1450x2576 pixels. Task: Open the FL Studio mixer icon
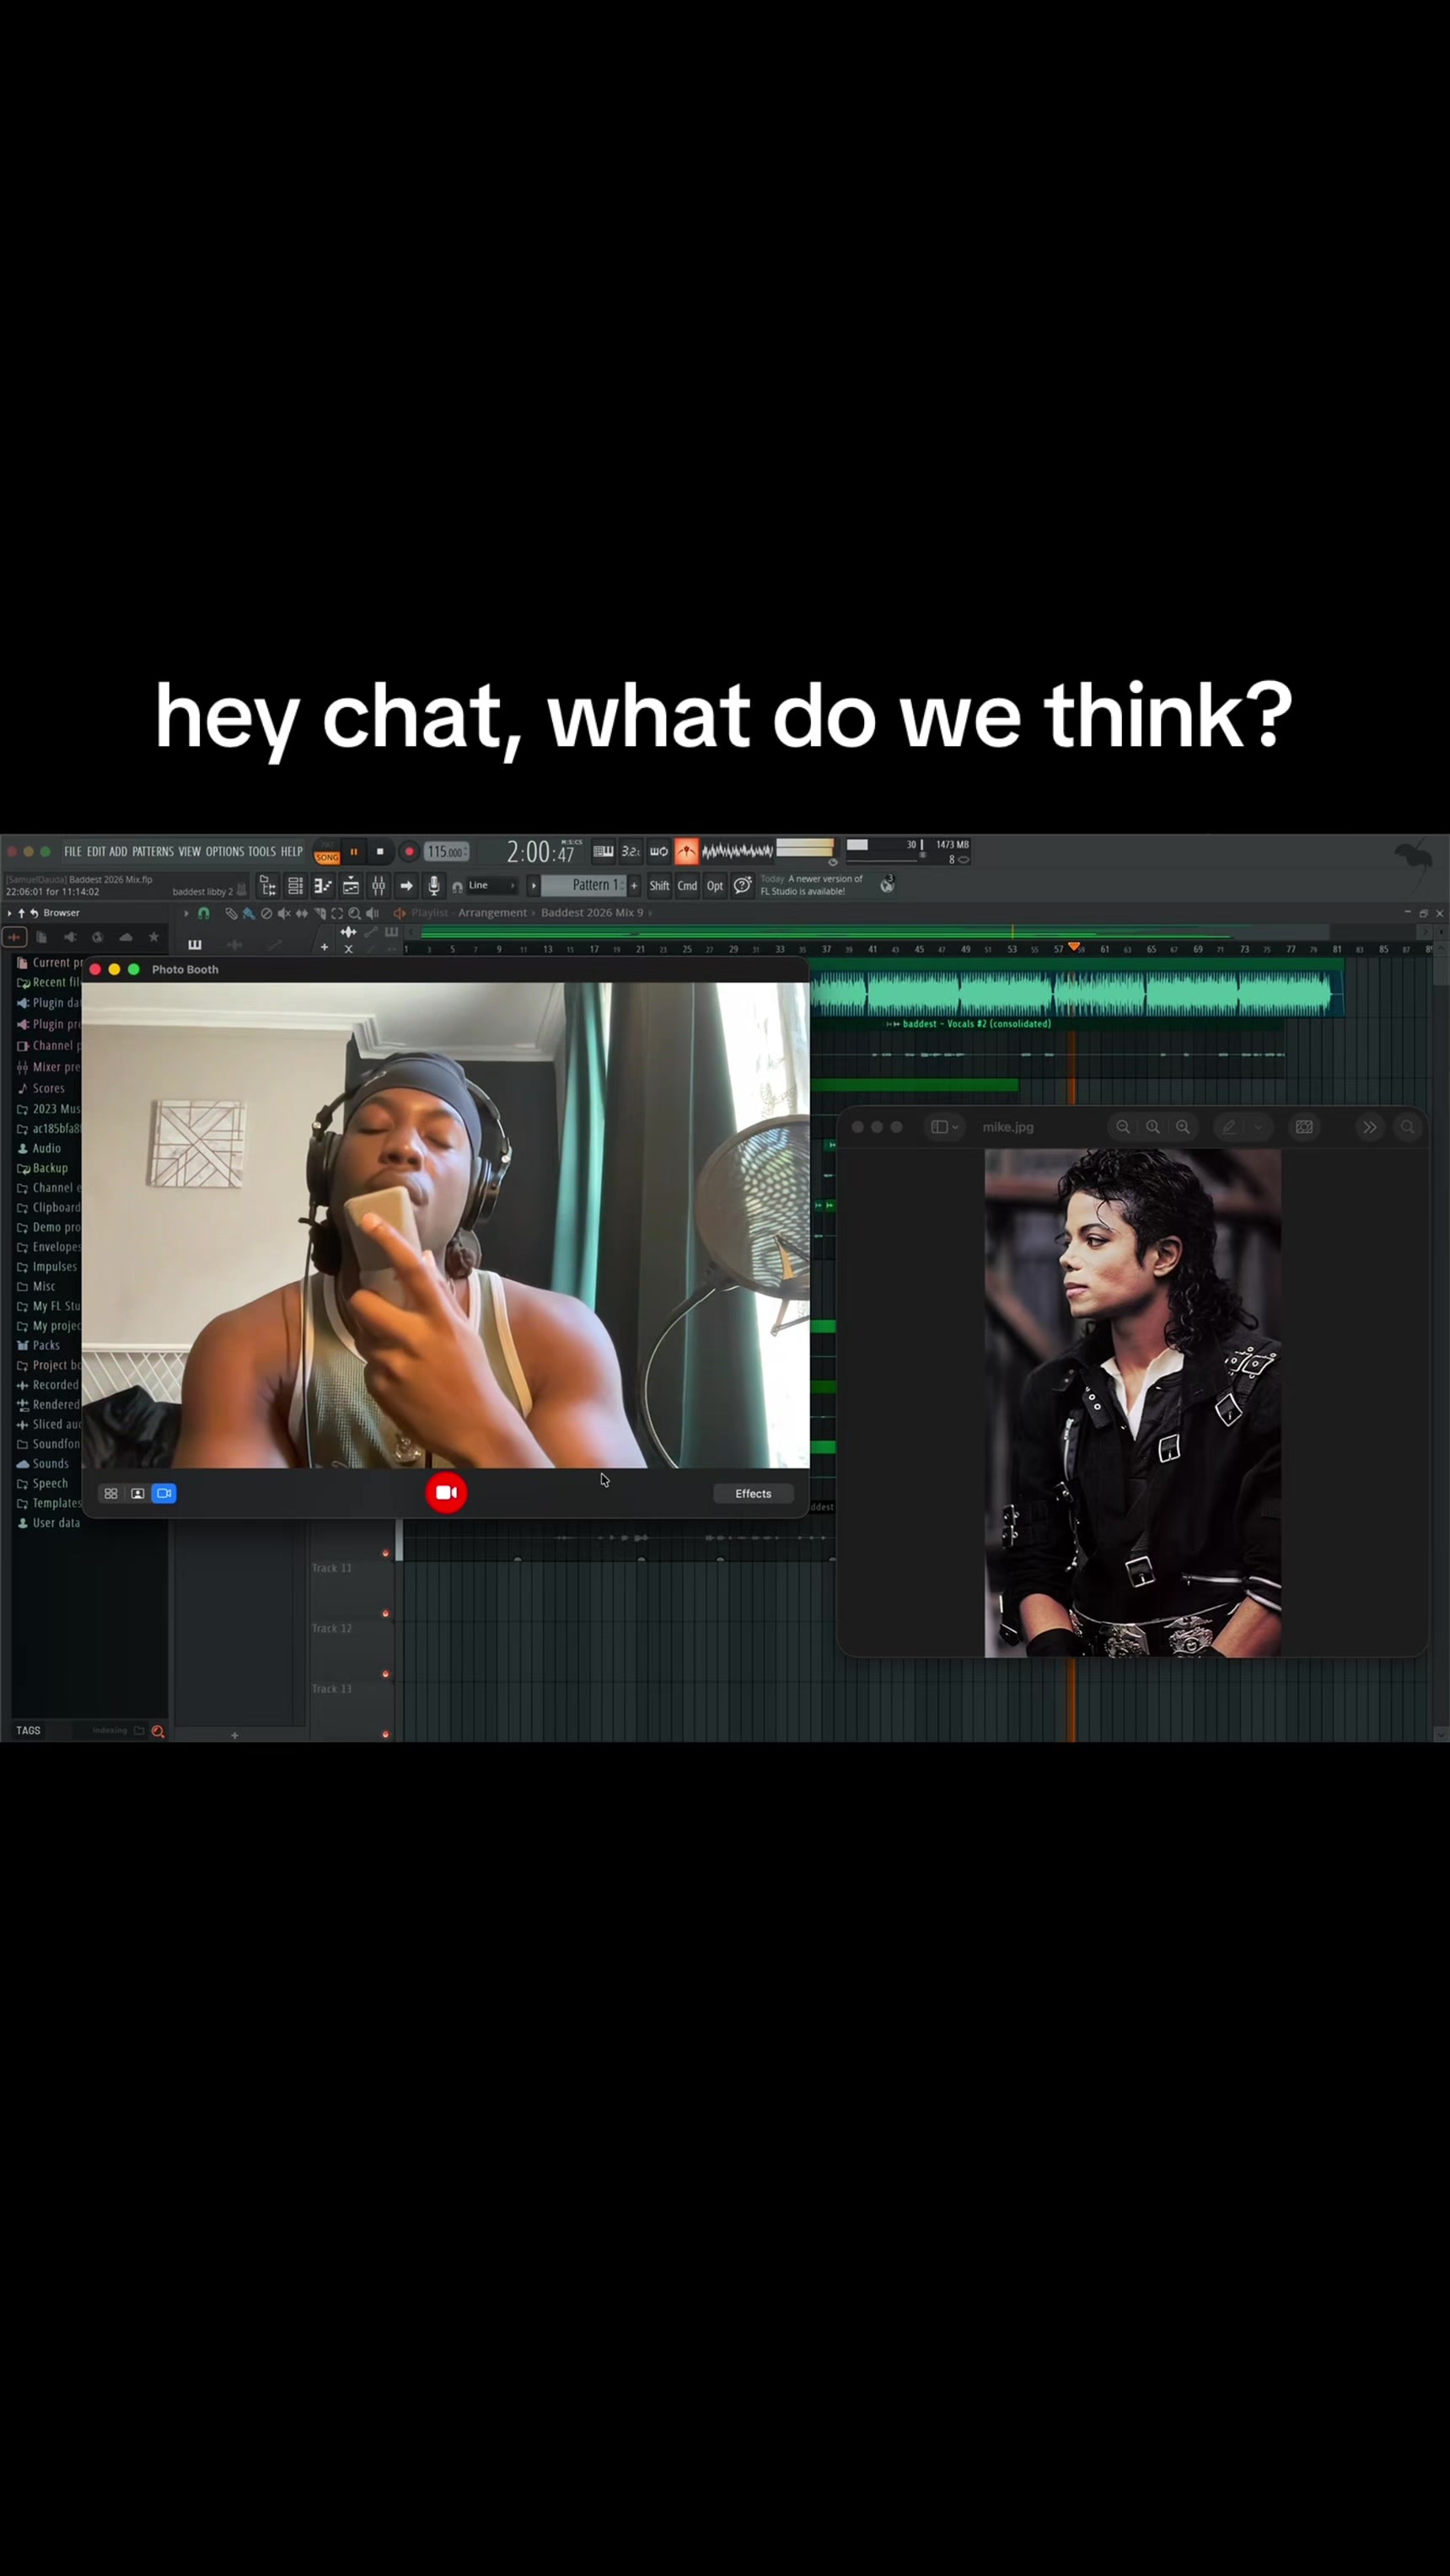click(378, 885)
